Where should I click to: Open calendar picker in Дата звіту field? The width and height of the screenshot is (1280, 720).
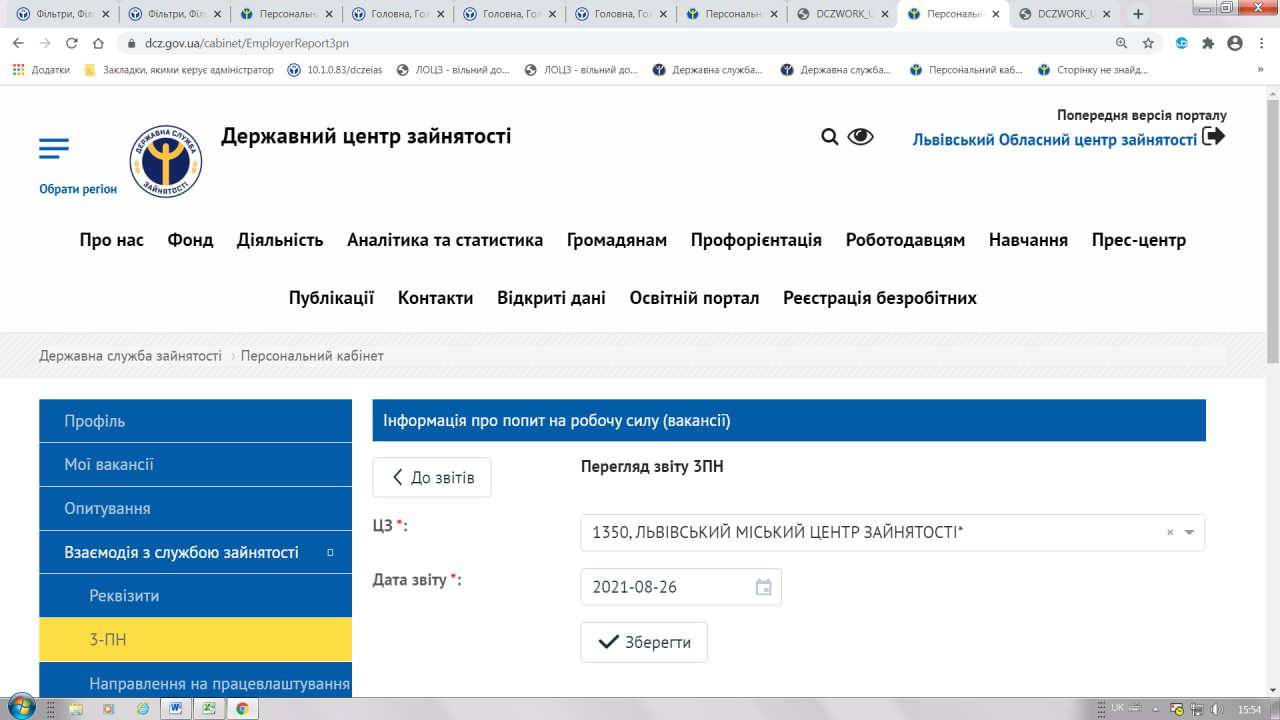pyautogui.click(x=763, y=587)
